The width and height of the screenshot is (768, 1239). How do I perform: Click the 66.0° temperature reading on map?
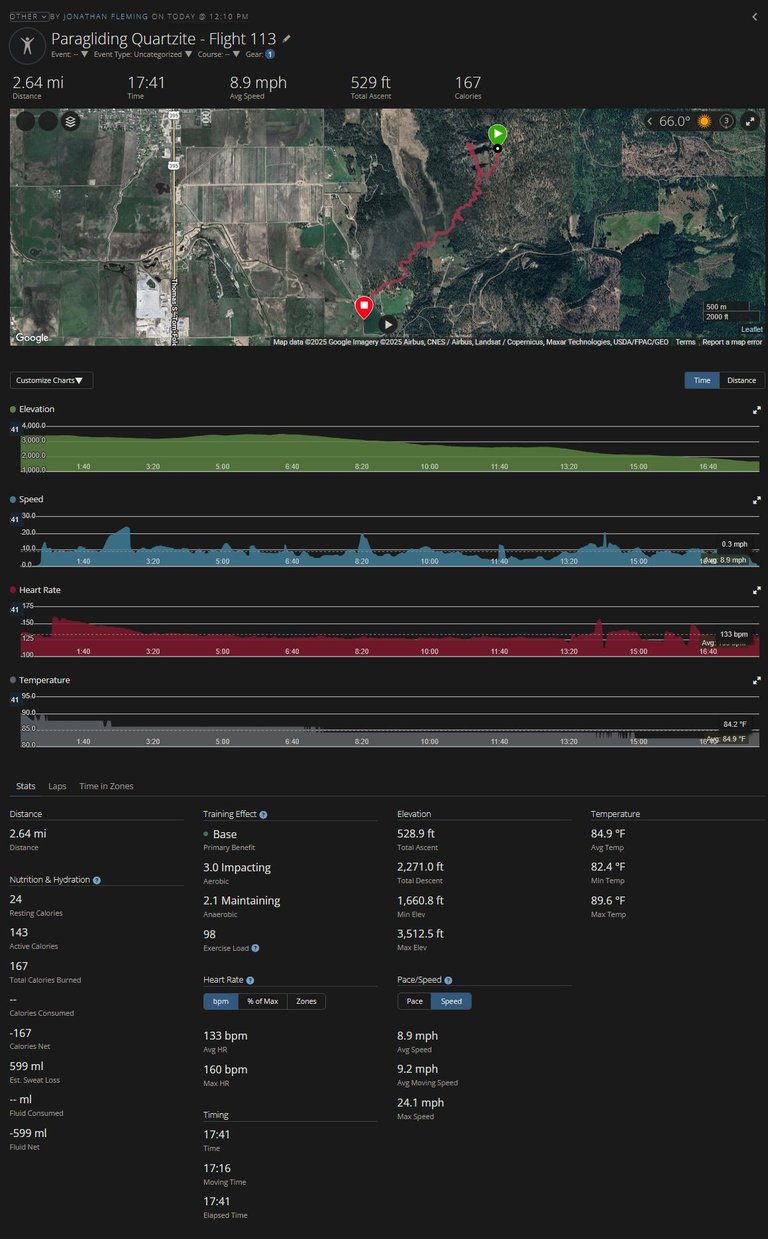click(x=675, y=121)
